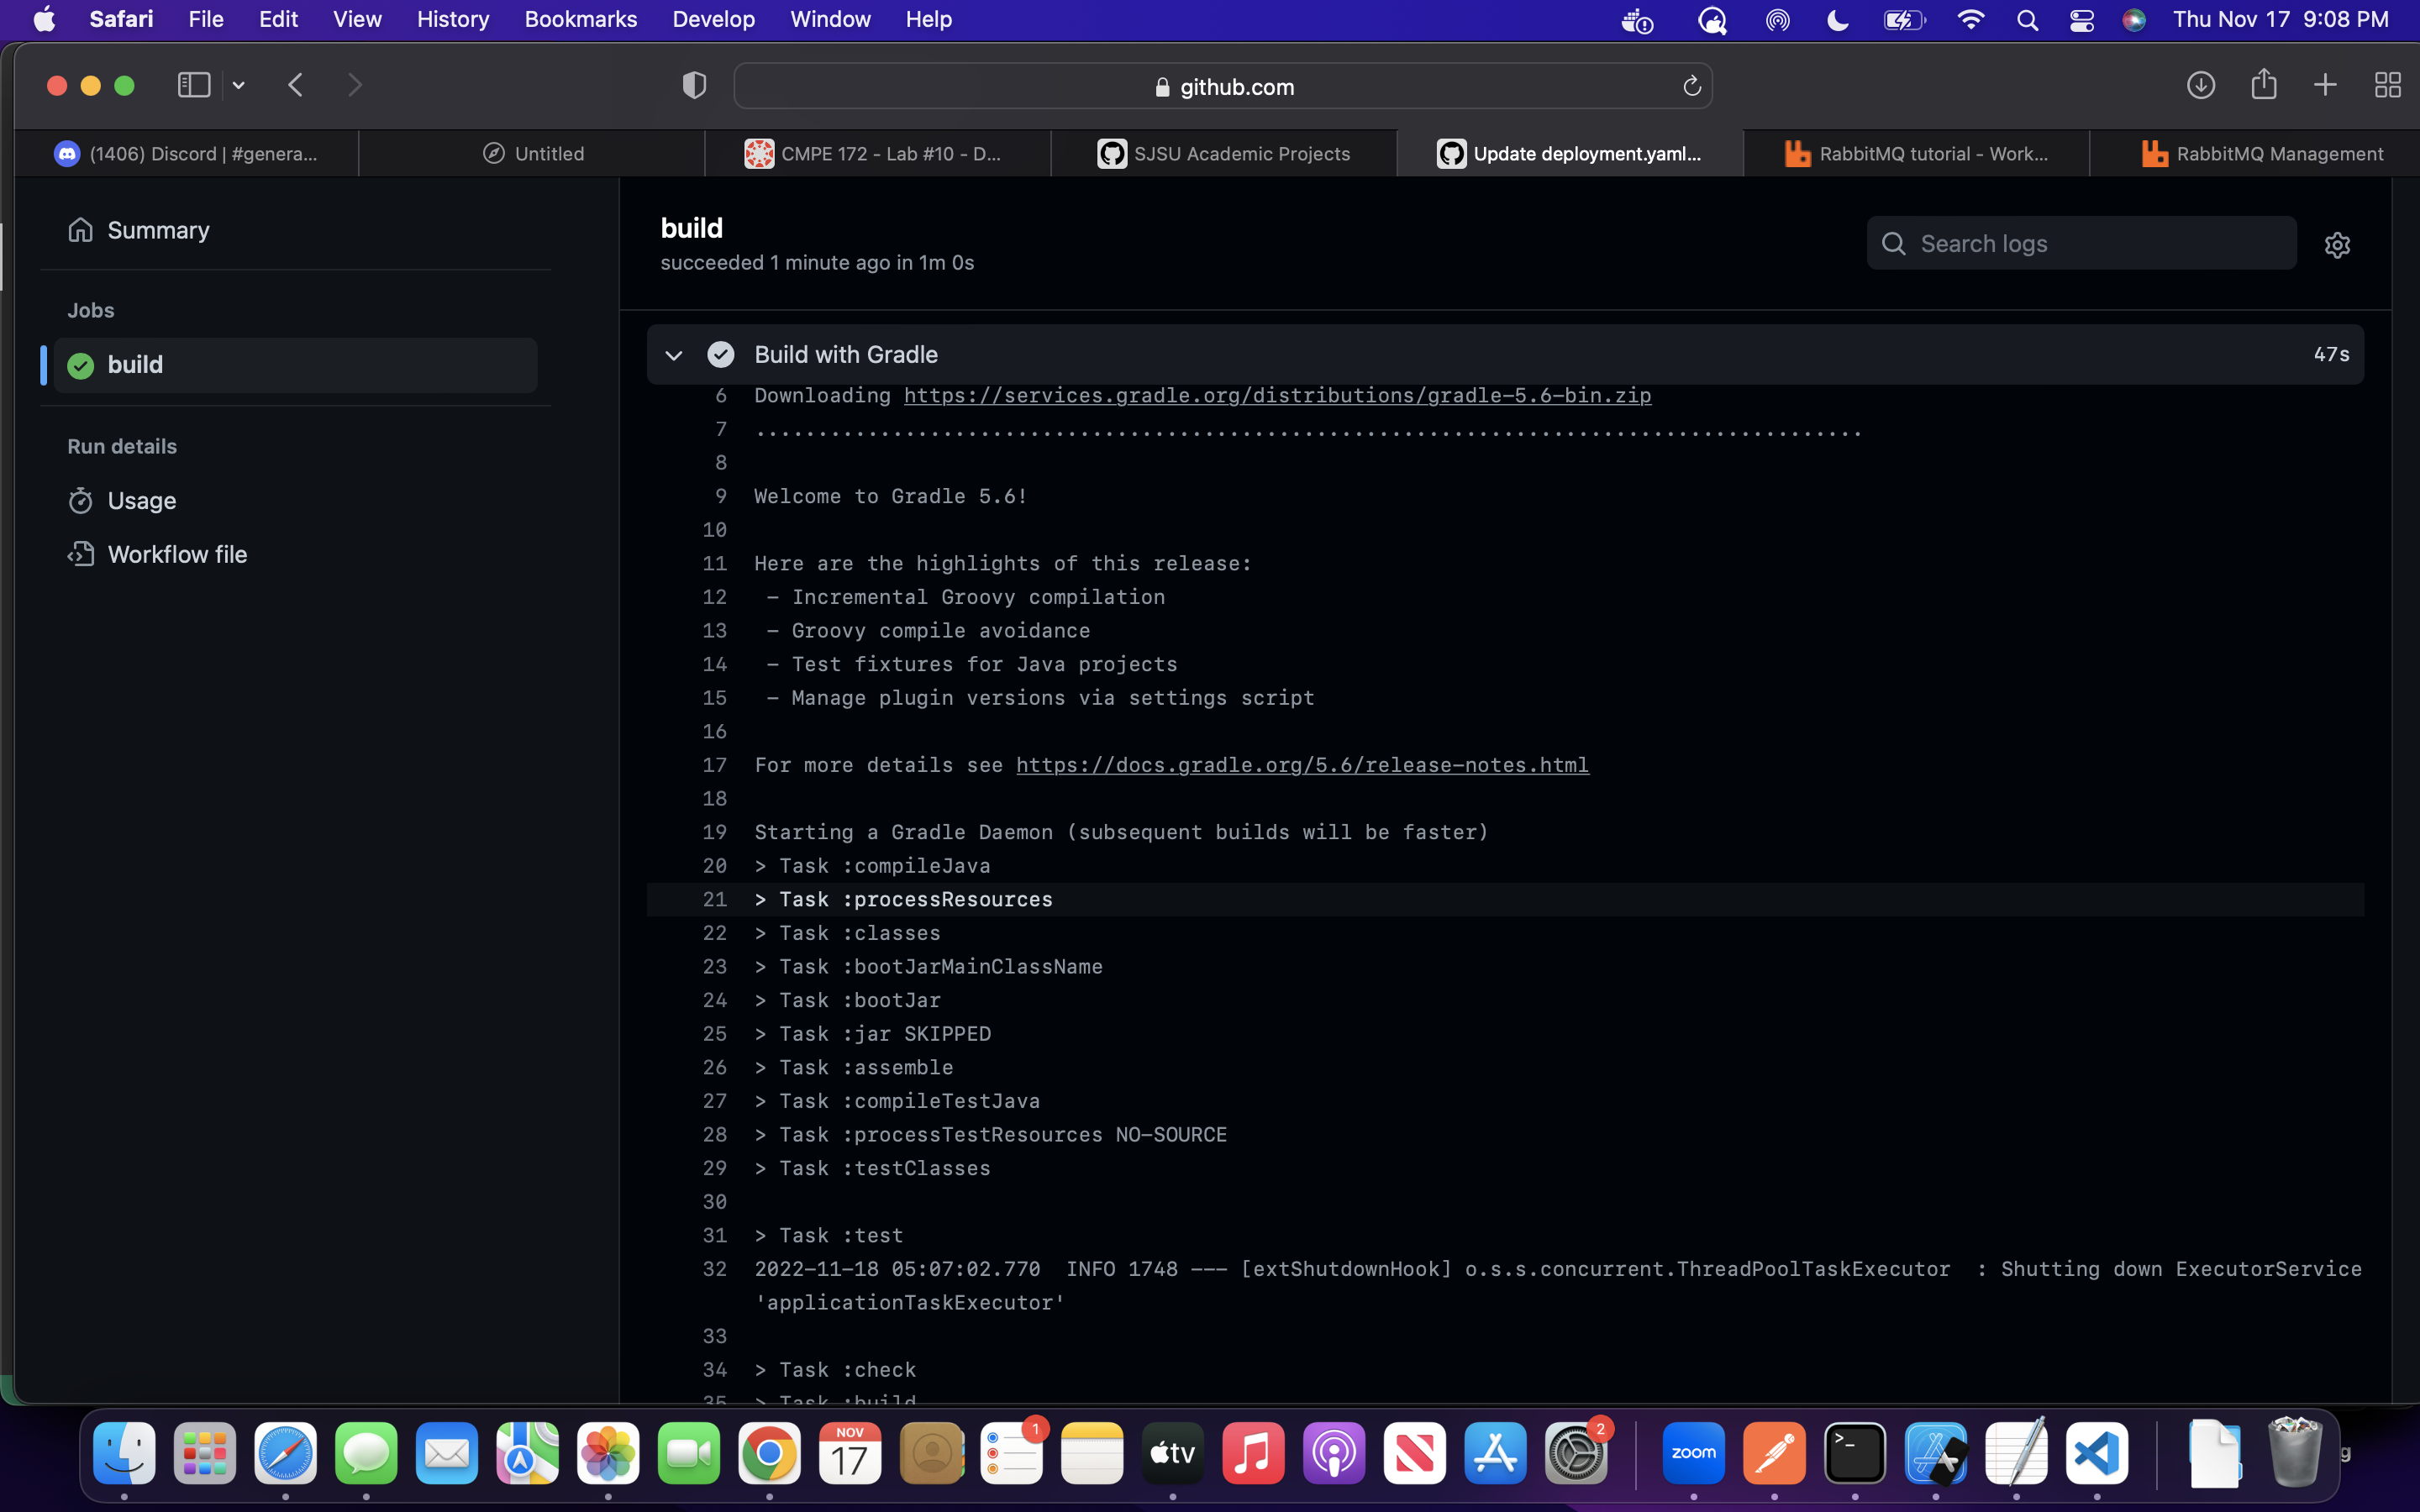Open Control Center toggles in menu bar
The height and width of the screenshot is (1512, 2420).
[x=2081, y=20]
